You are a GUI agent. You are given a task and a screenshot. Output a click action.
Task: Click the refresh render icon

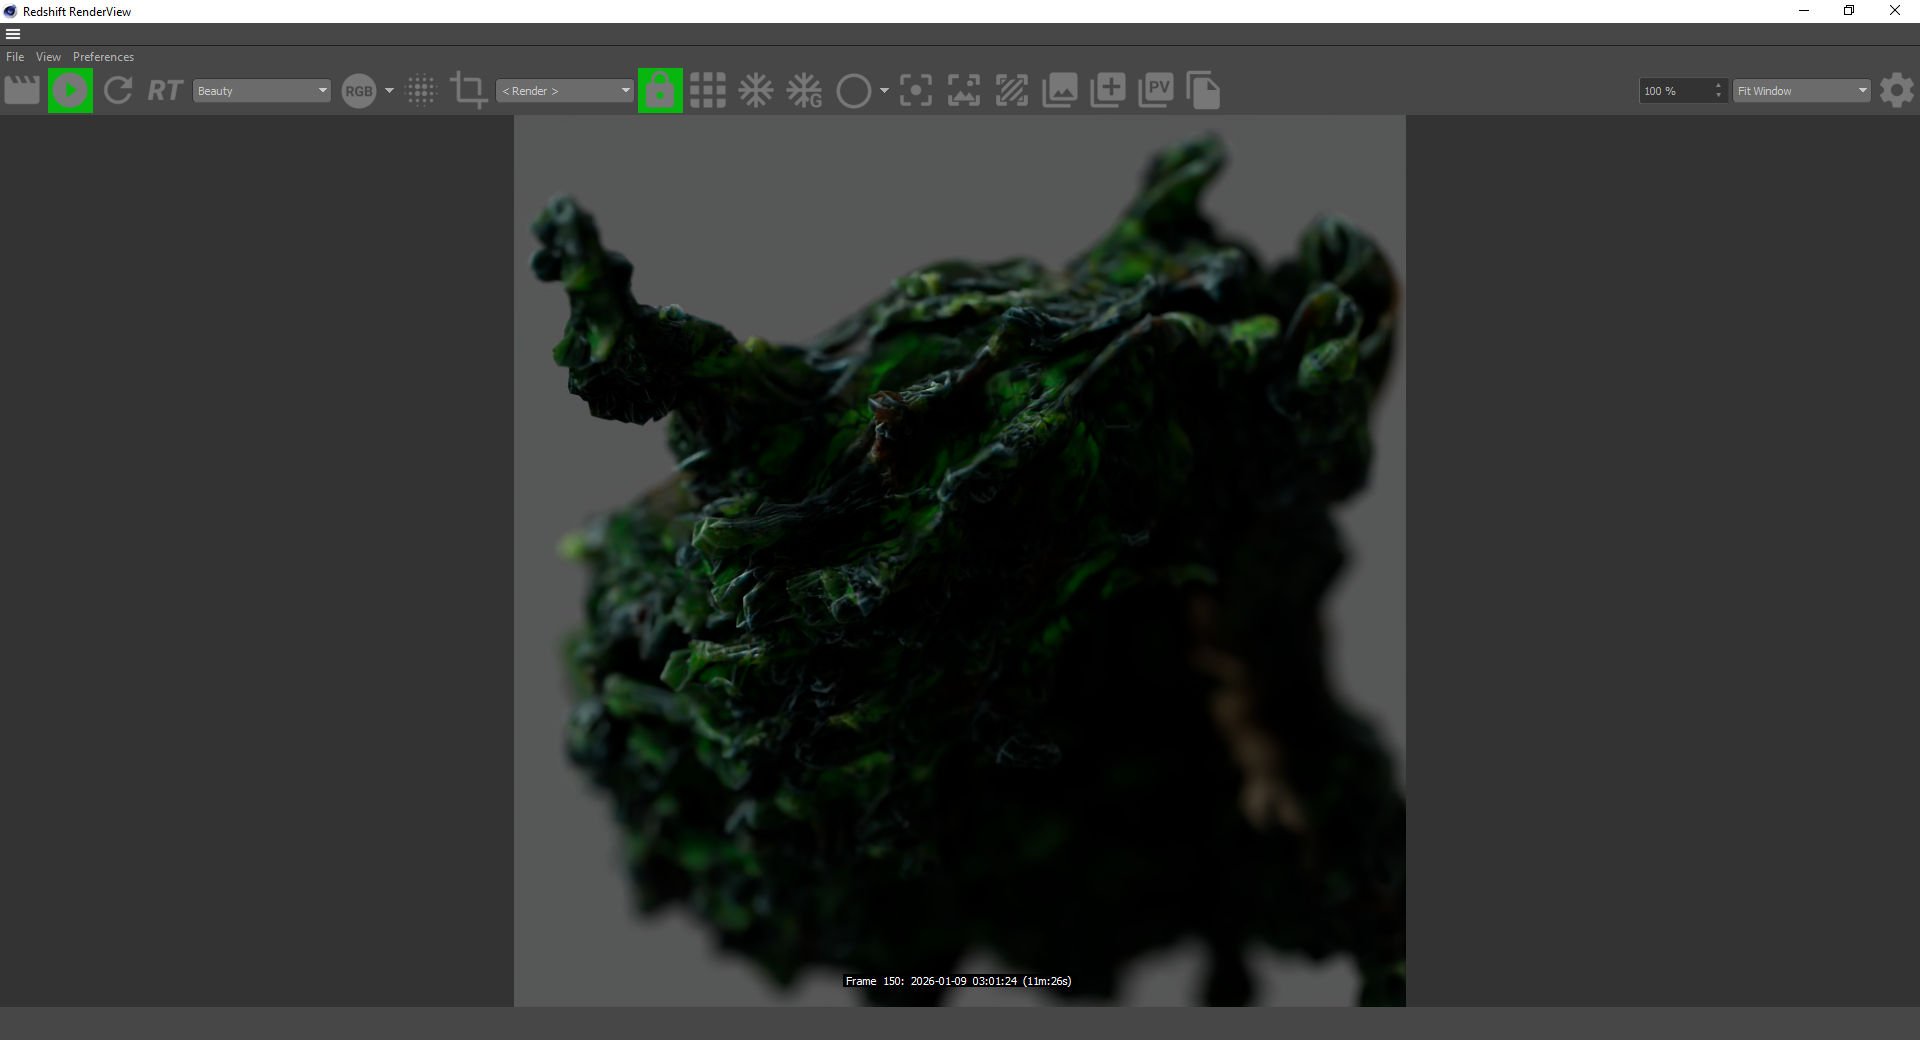tap(118, 91)
